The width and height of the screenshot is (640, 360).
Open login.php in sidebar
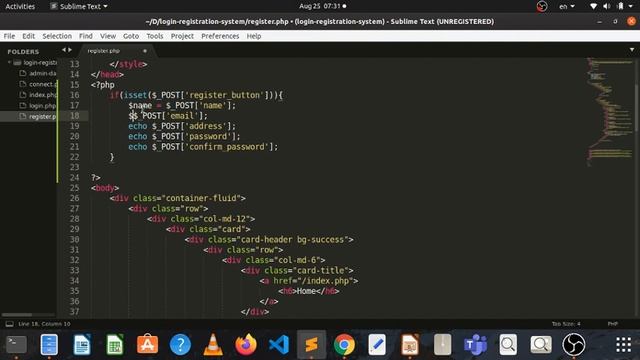pyautogui.click(x=42, y=106)
